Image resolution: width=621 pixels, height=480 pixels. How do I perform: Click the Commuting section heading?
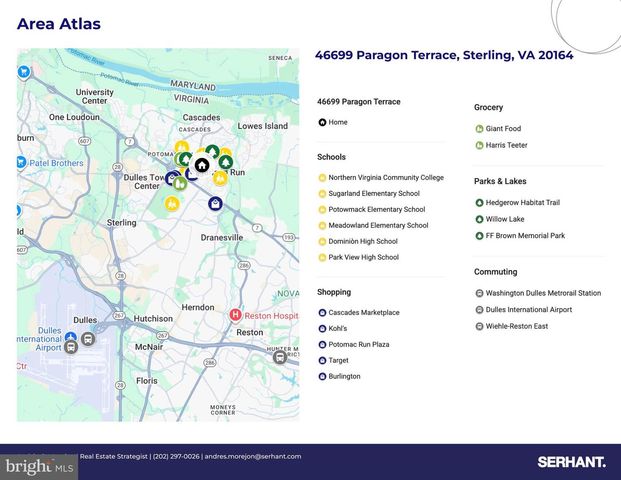[x=495, y=272]
